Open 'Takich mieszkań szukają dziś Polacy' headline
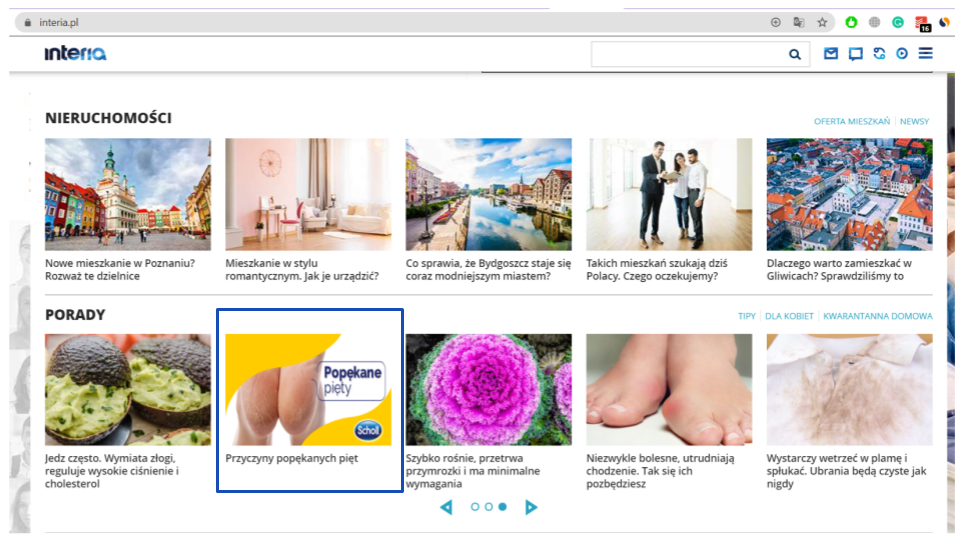Image resolution: width=960 pixels, height=540 pixels. click(x=656, y=269)
